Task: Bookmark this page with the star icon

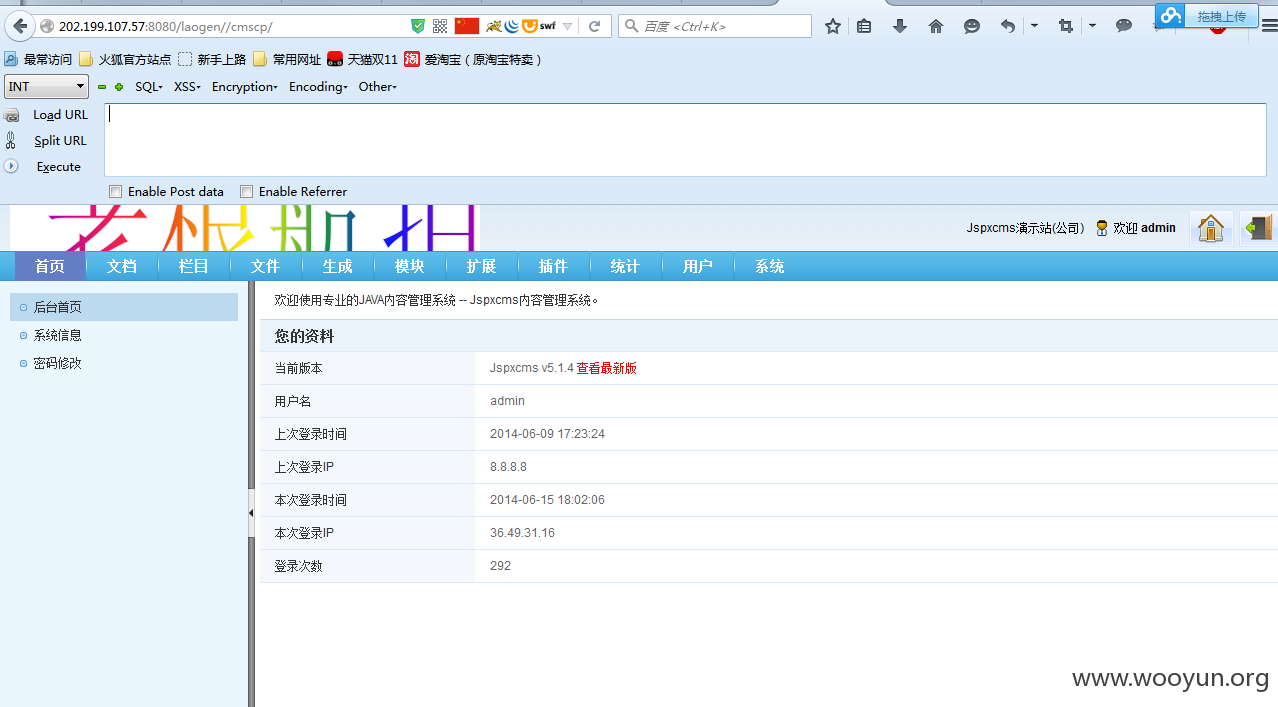Action: coord(832,26)
